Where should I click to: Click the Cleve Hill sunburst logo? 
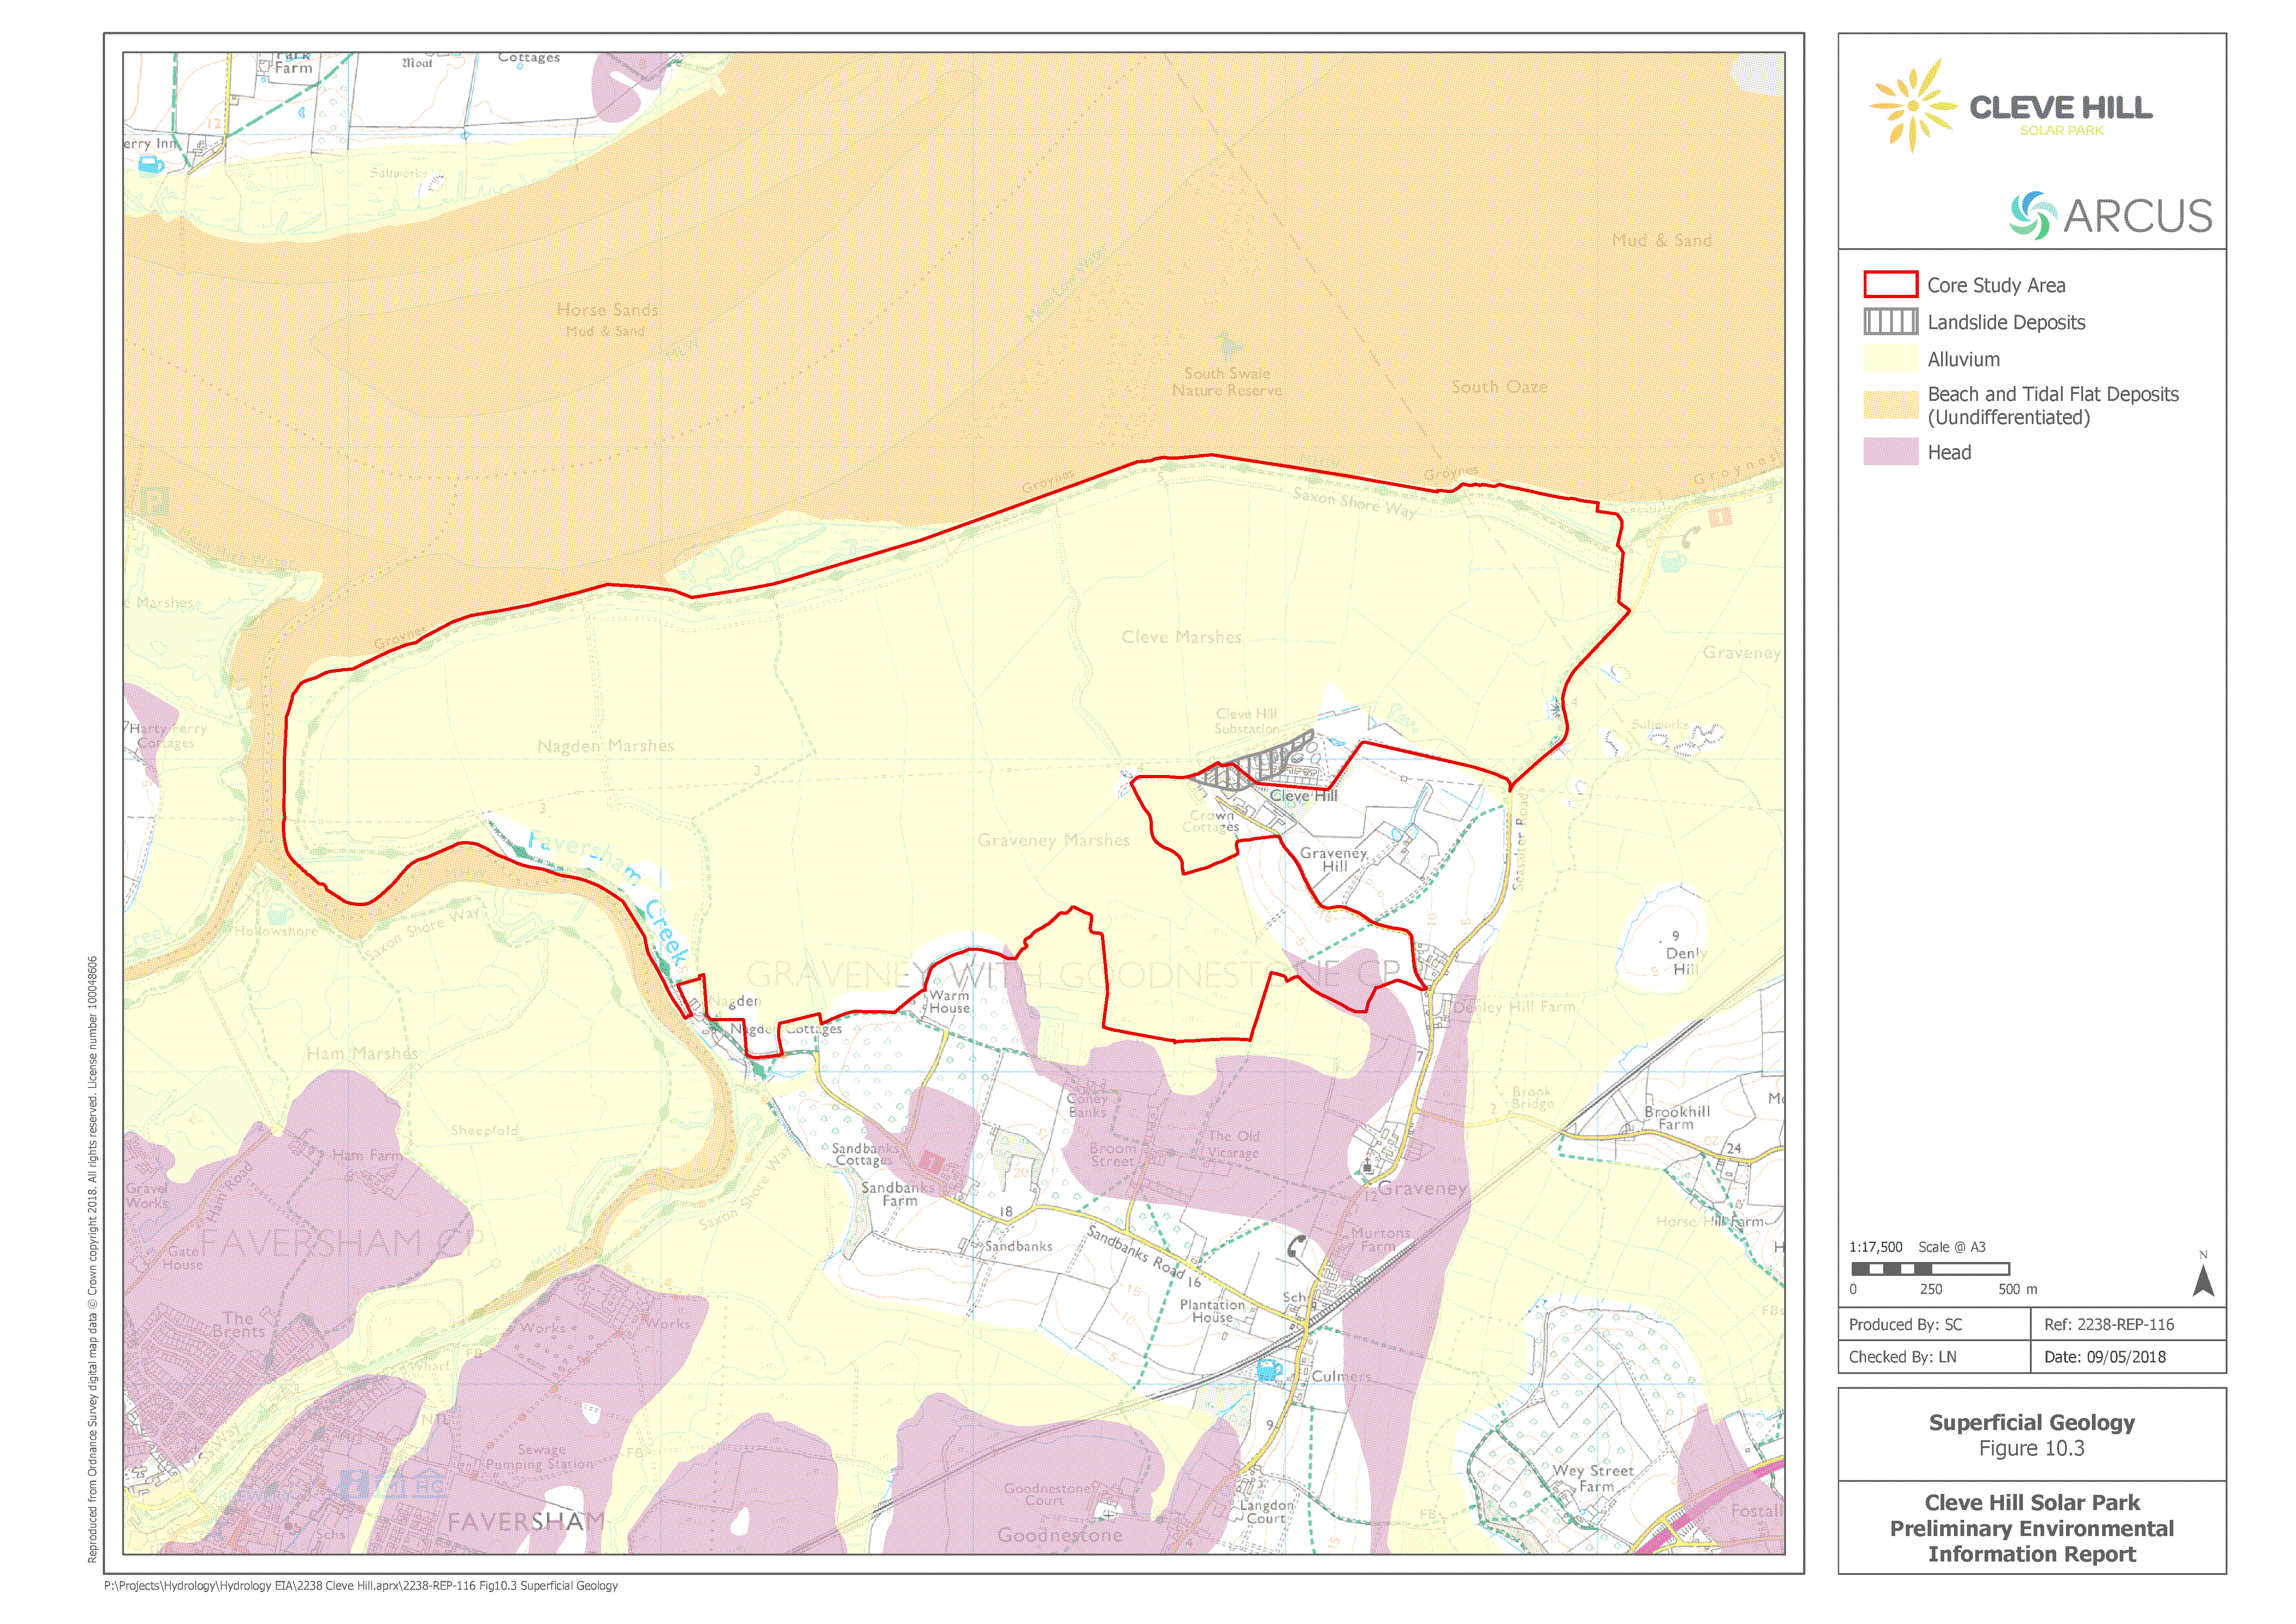click(1912, 105)
